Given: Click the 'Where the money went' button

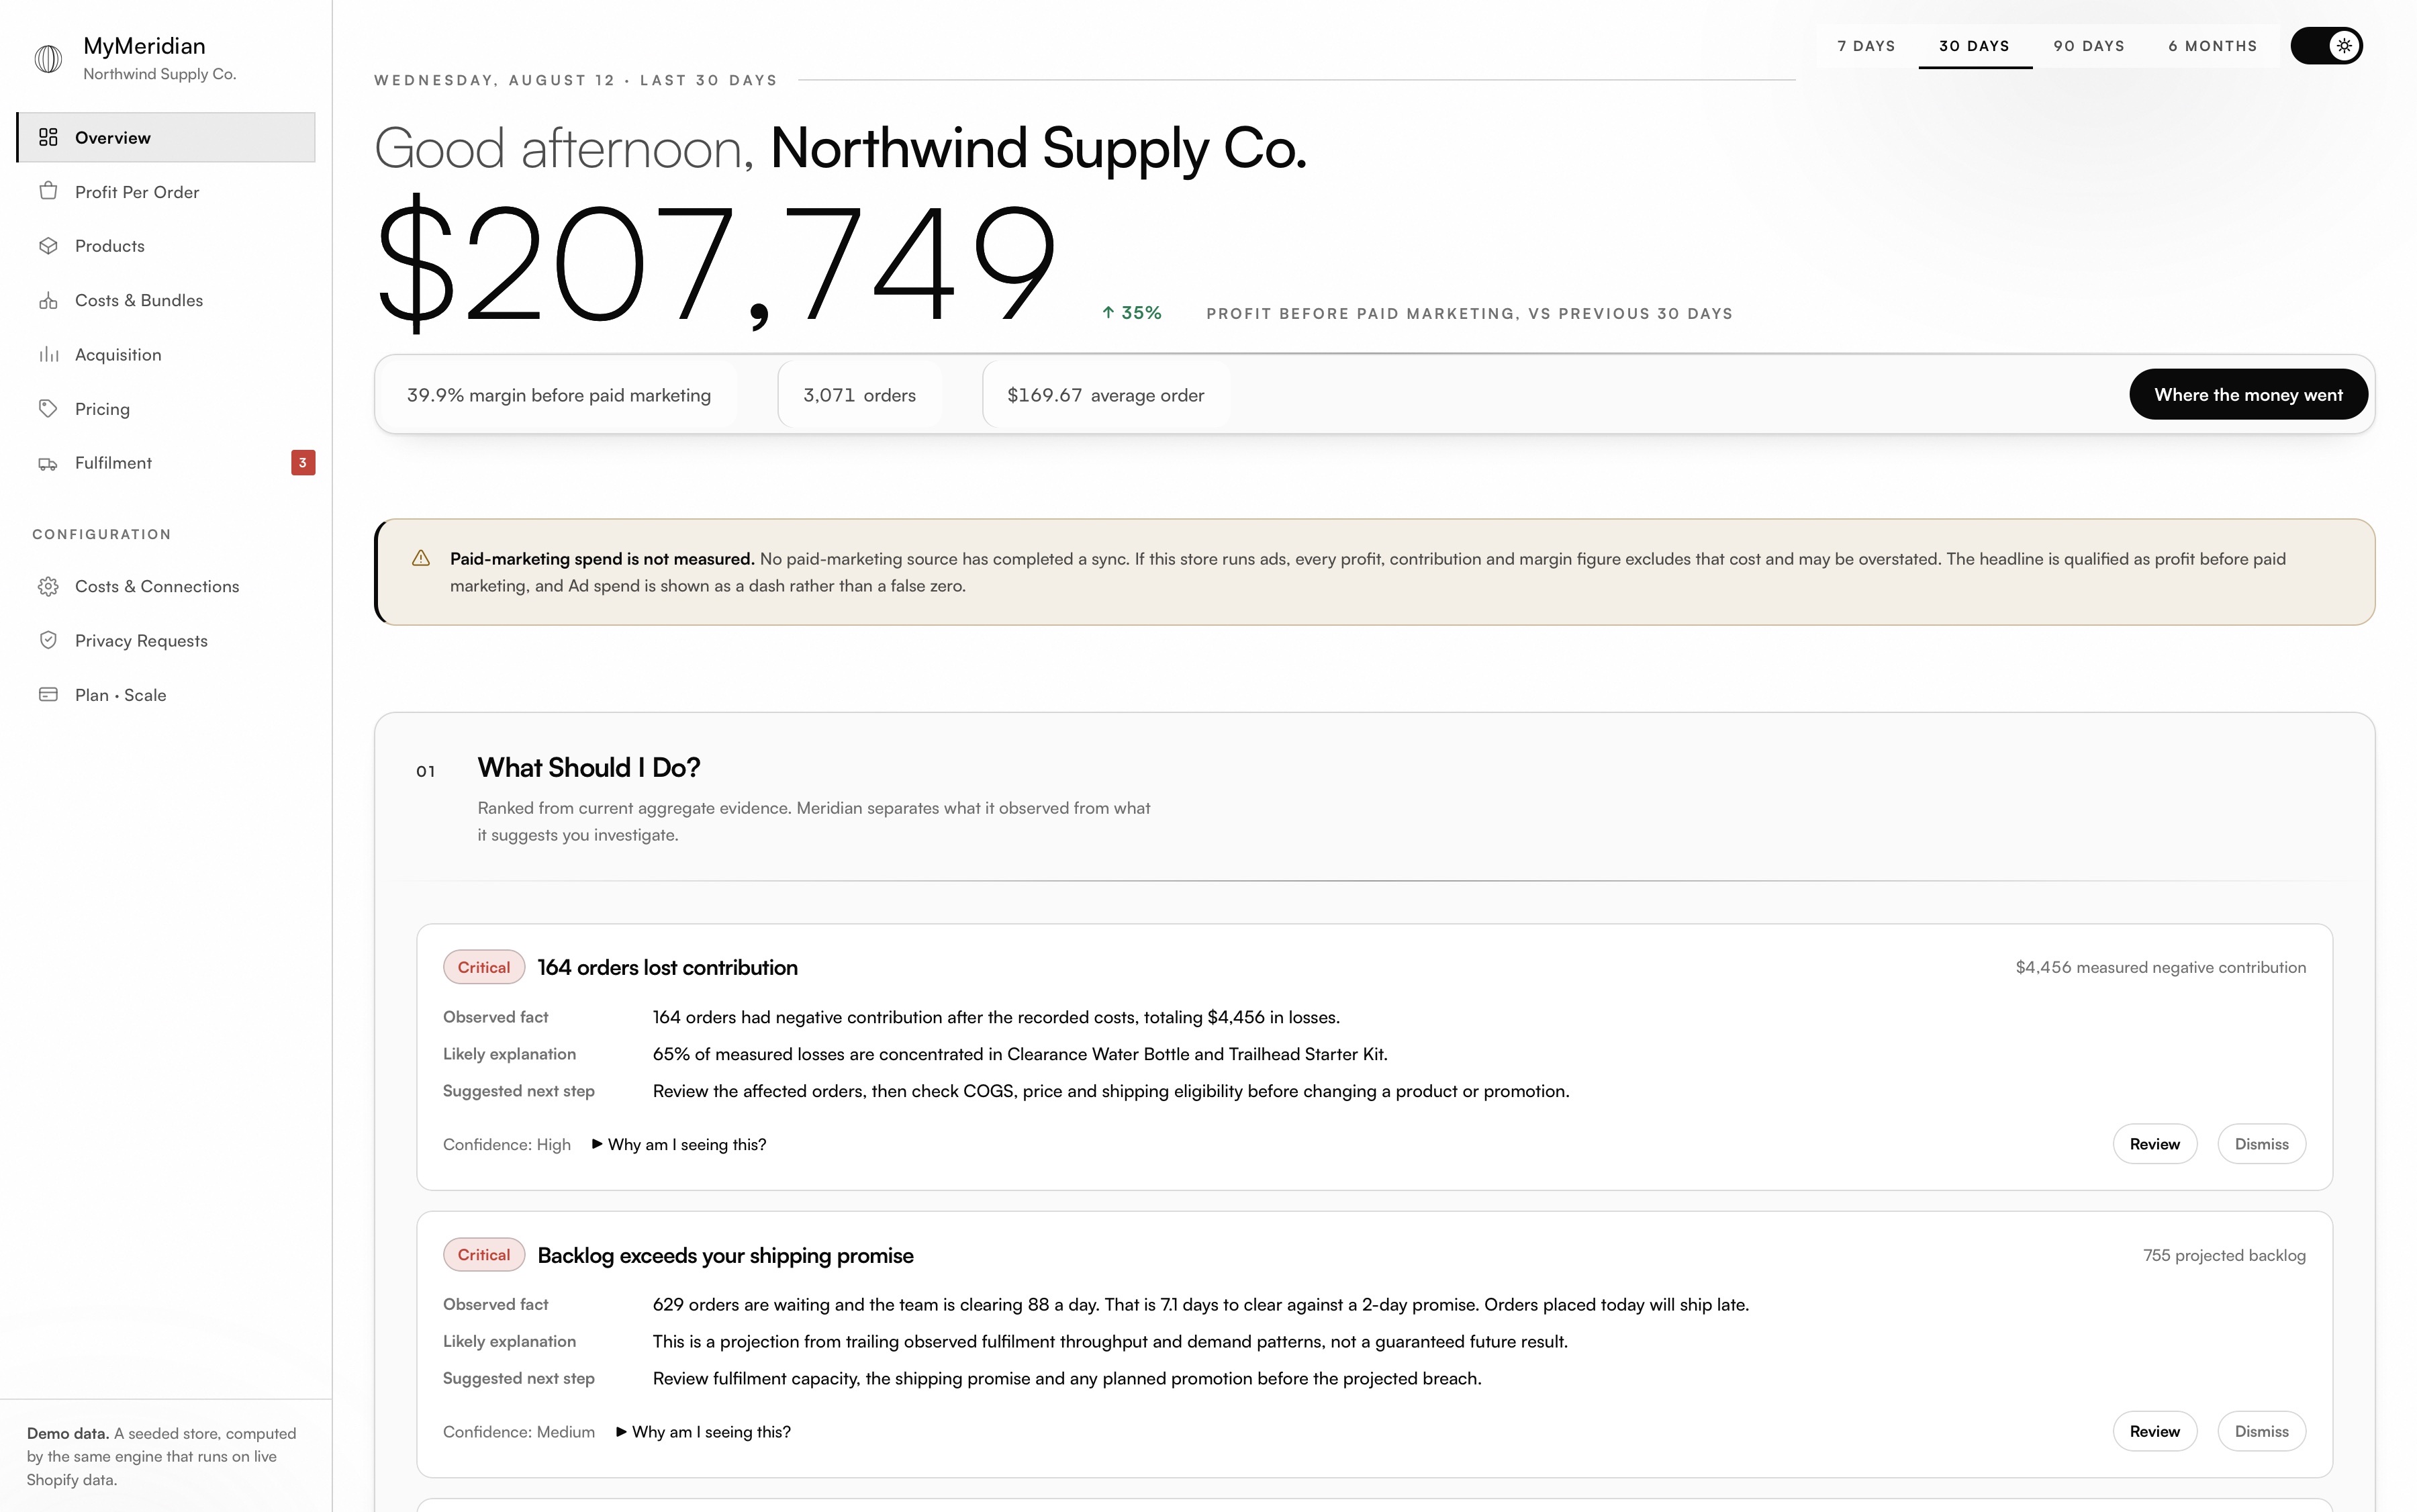Looking at the screenshot, I should [x=2248, y=394].
